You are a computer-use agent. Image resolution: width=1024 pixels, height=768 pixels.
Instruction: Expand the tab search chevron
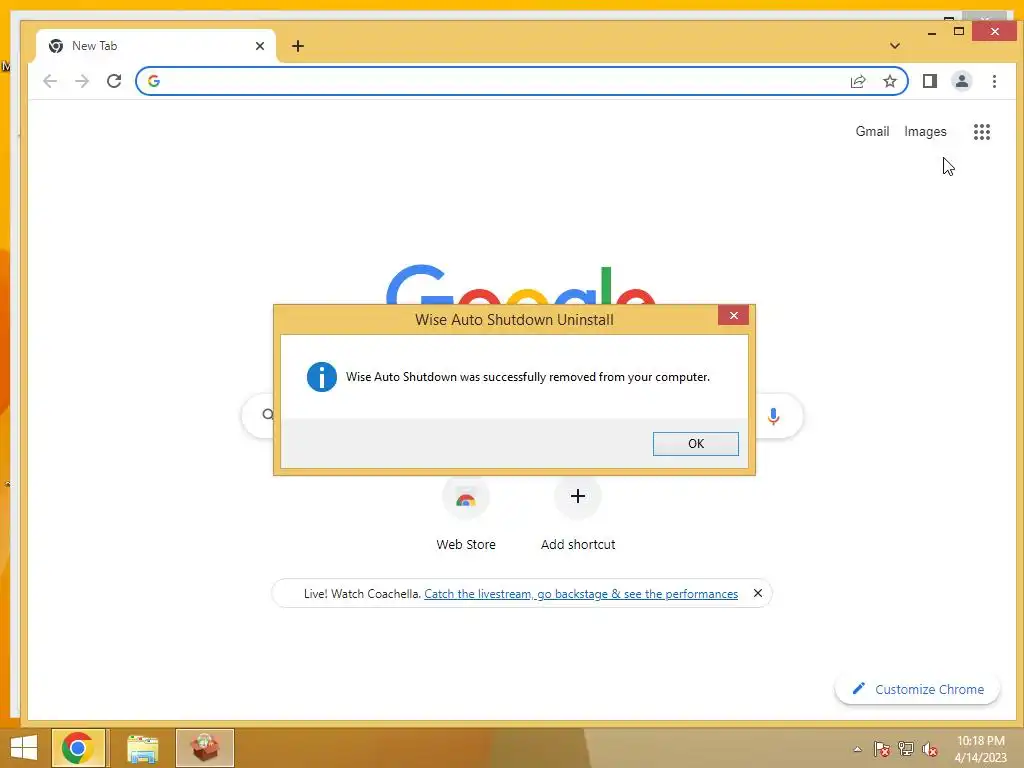point(895,46)
